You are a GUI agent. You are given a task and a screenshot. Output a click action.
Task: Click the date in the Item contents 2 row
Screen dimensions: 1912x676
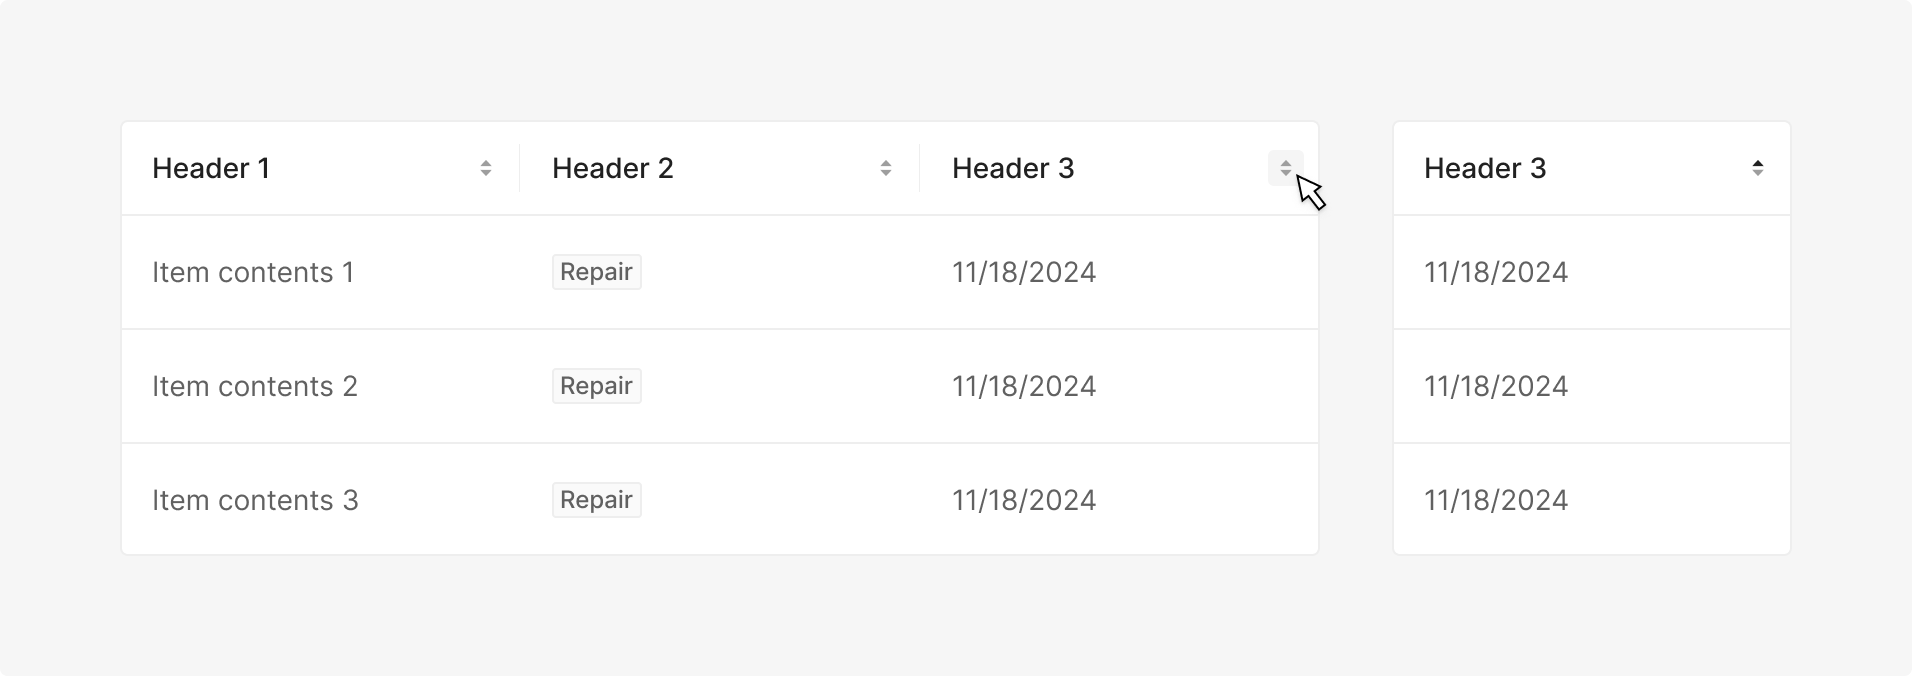click(x=1024, y=386)
